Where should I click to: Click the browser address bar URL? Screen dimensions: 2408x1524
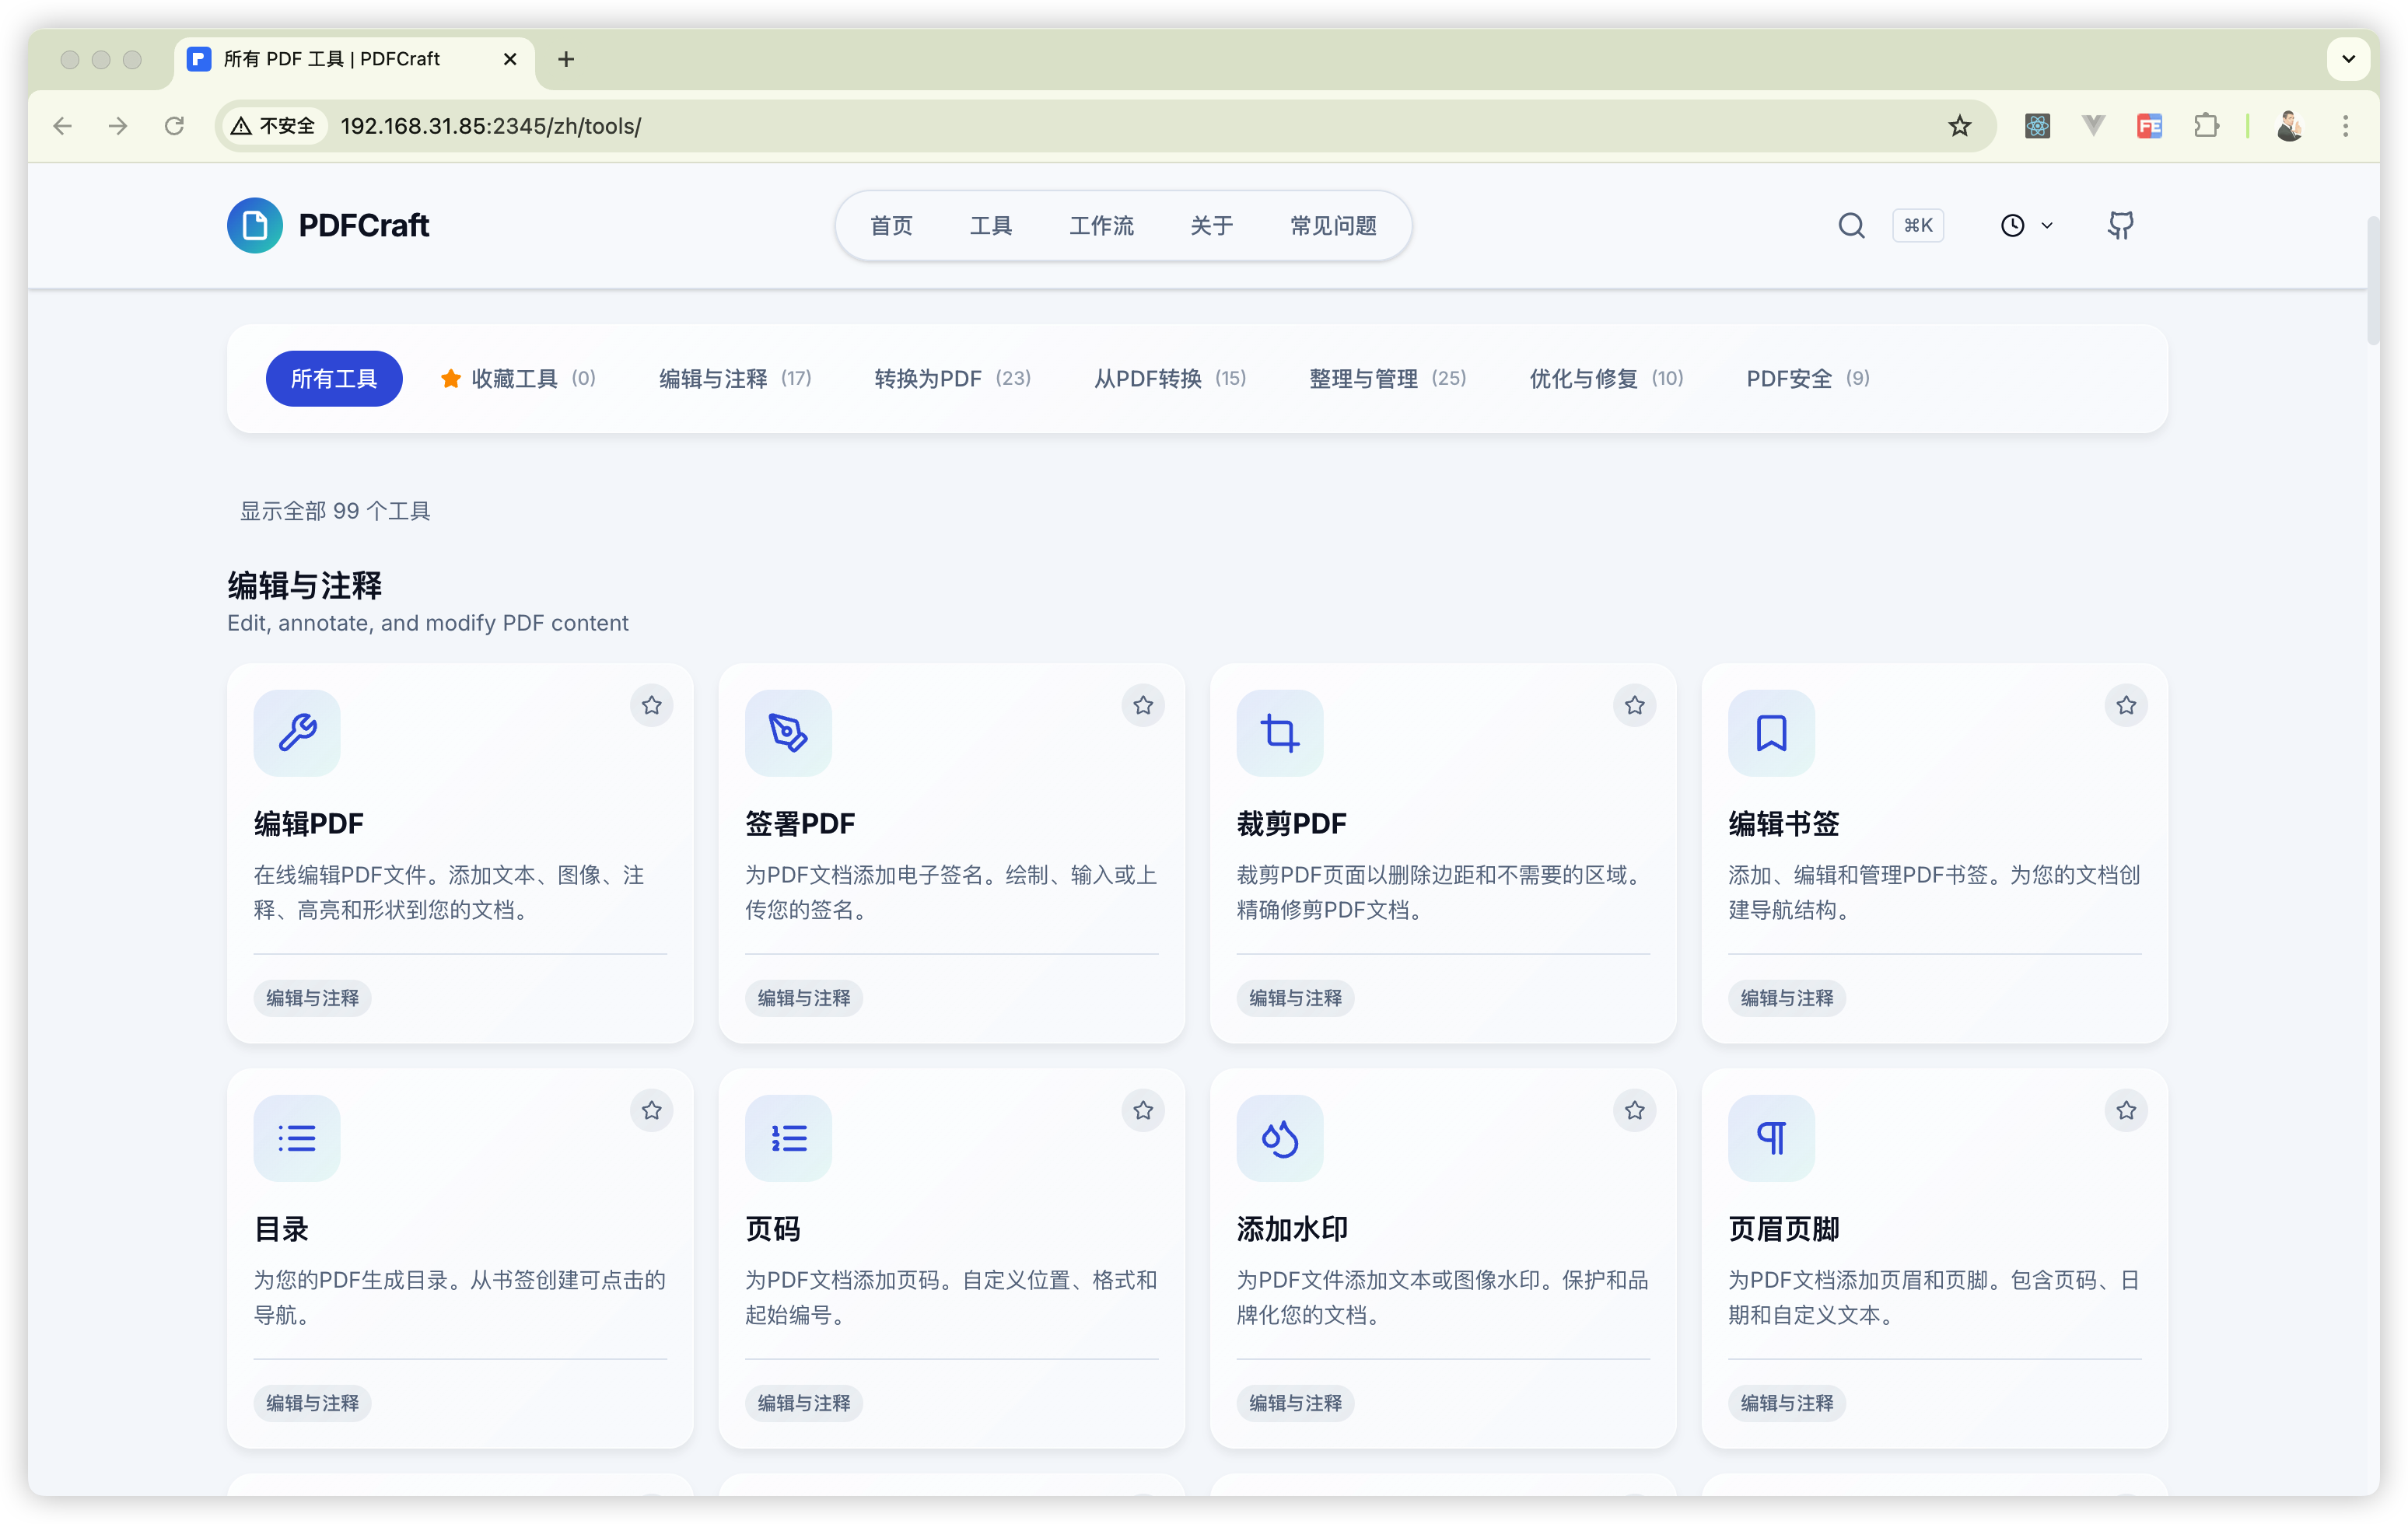click(490, 126)
